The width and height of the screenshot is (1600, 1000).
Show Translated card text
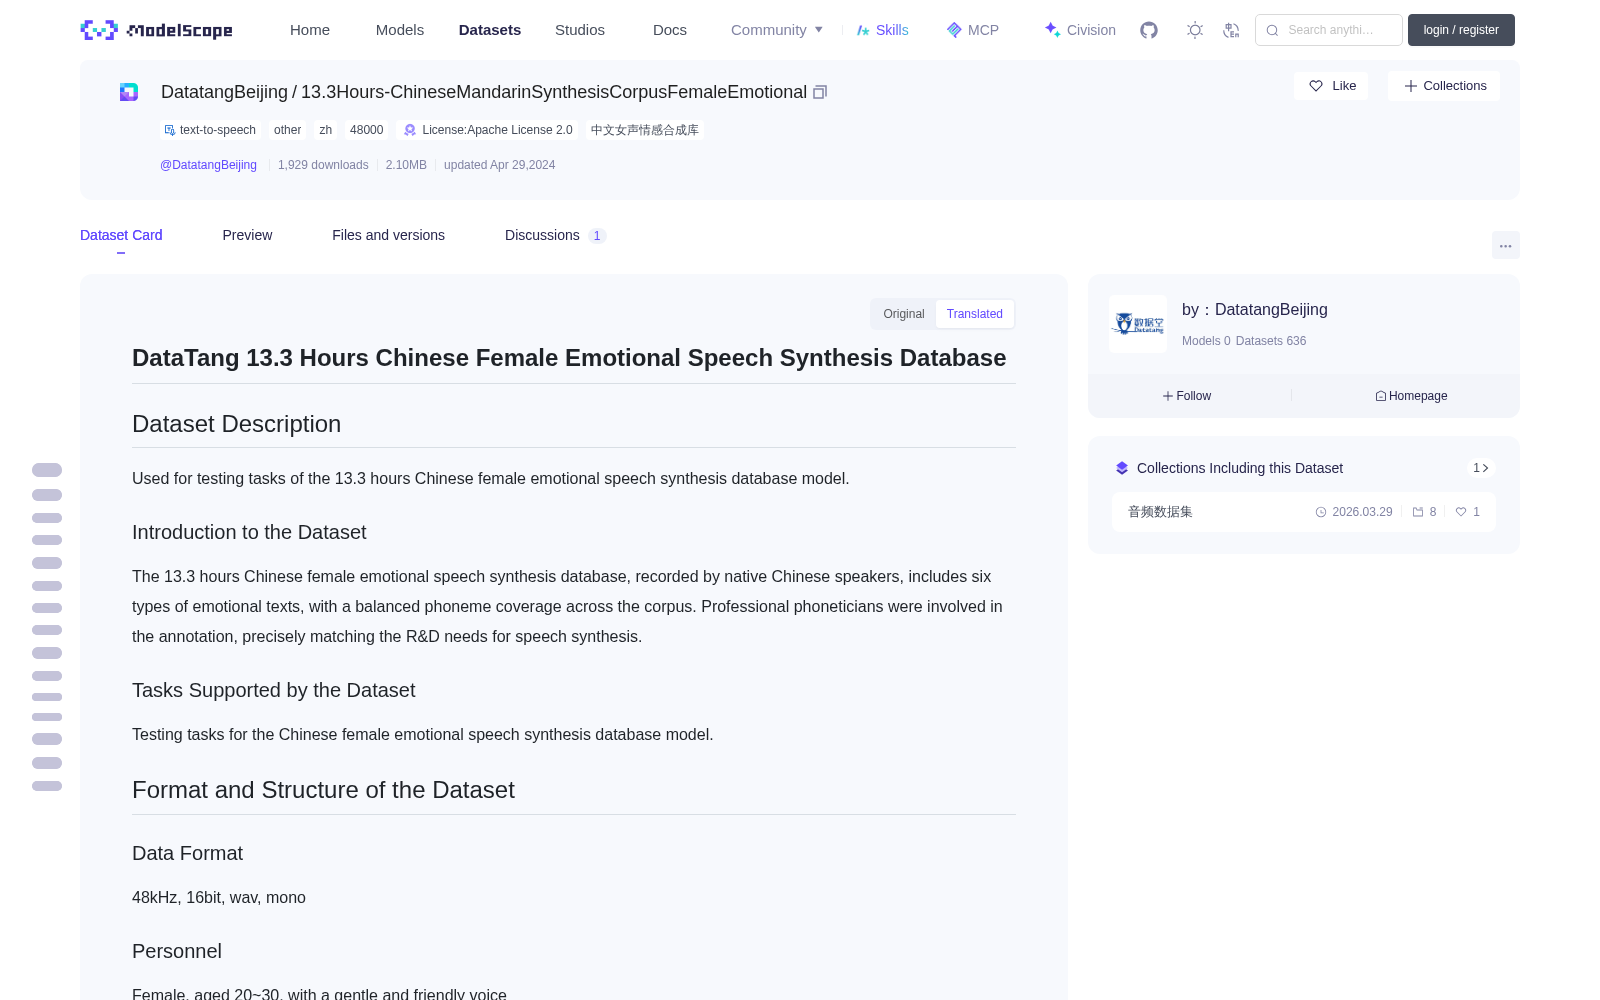tap(975, 314)
